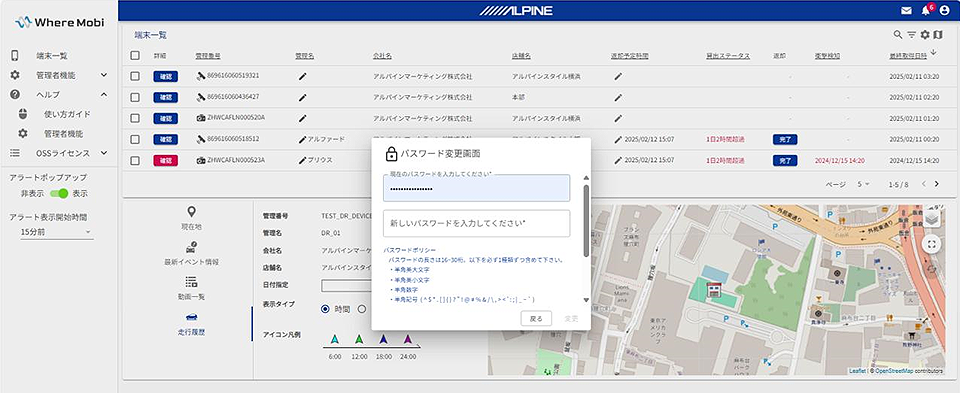Click the tracker device icon for 869616060518512
The height and width of the screenshot is (393, 960).
(x=201, y=140)
